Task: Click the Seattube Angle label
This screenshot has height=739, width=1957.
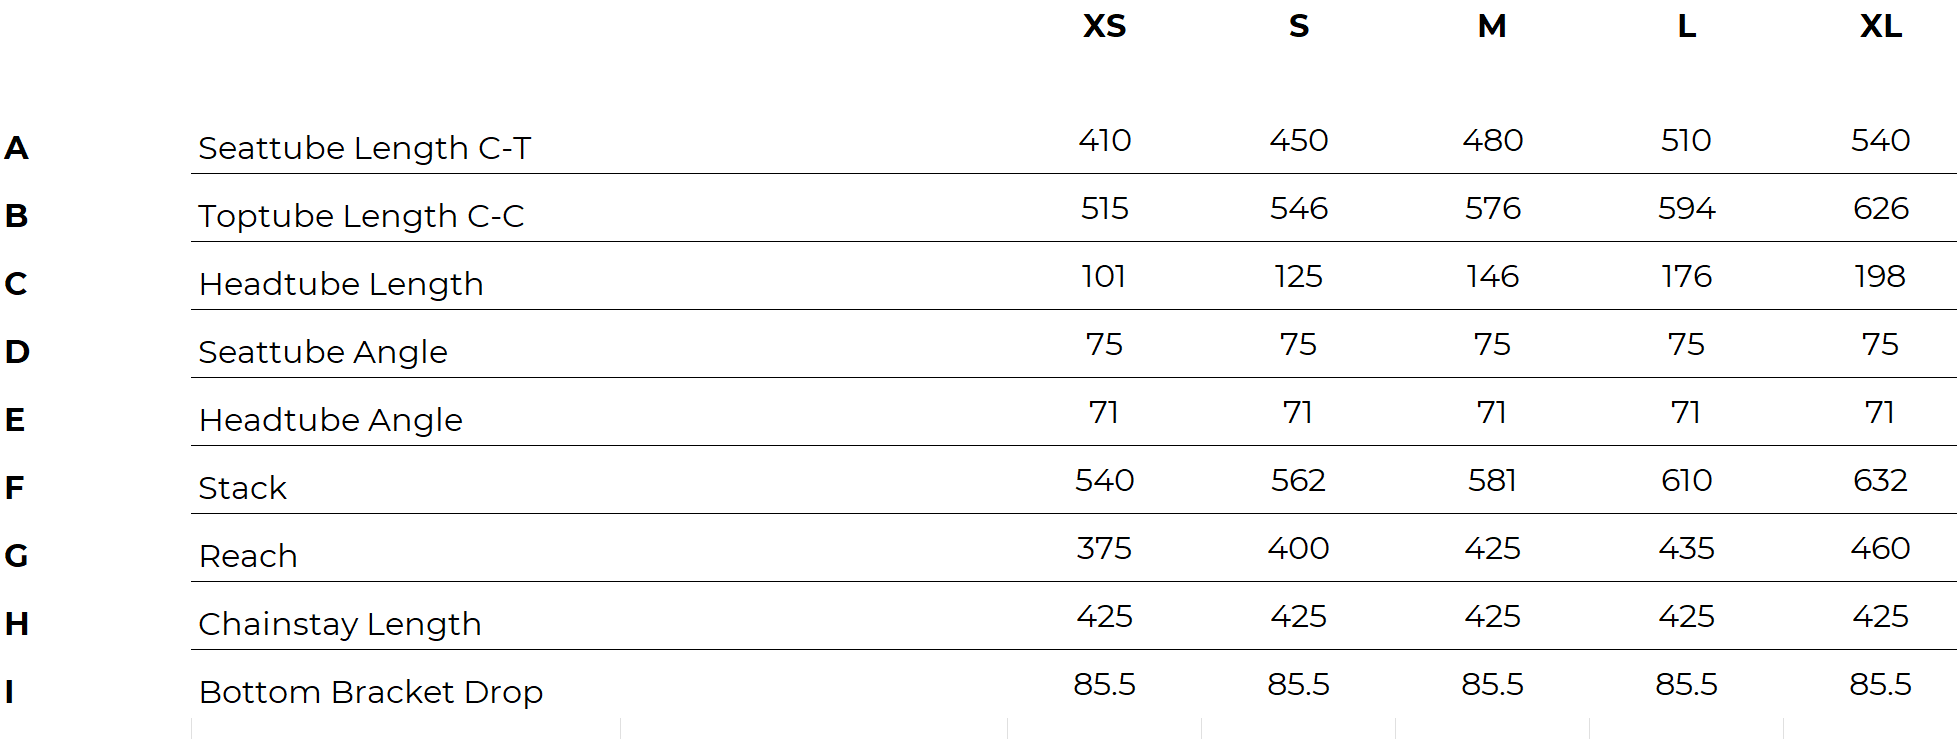Action: pyautogui.click(x=323, y=352)
